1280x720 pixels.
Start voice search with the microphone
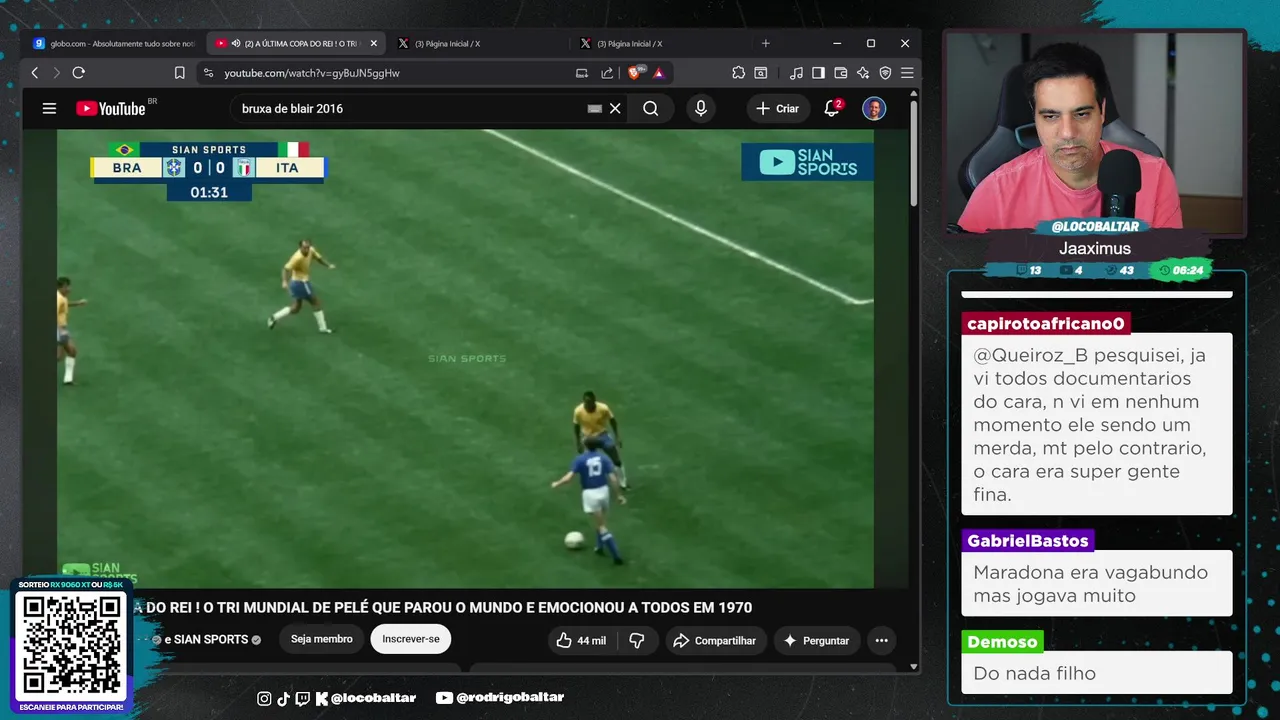(x=701, y=108)
